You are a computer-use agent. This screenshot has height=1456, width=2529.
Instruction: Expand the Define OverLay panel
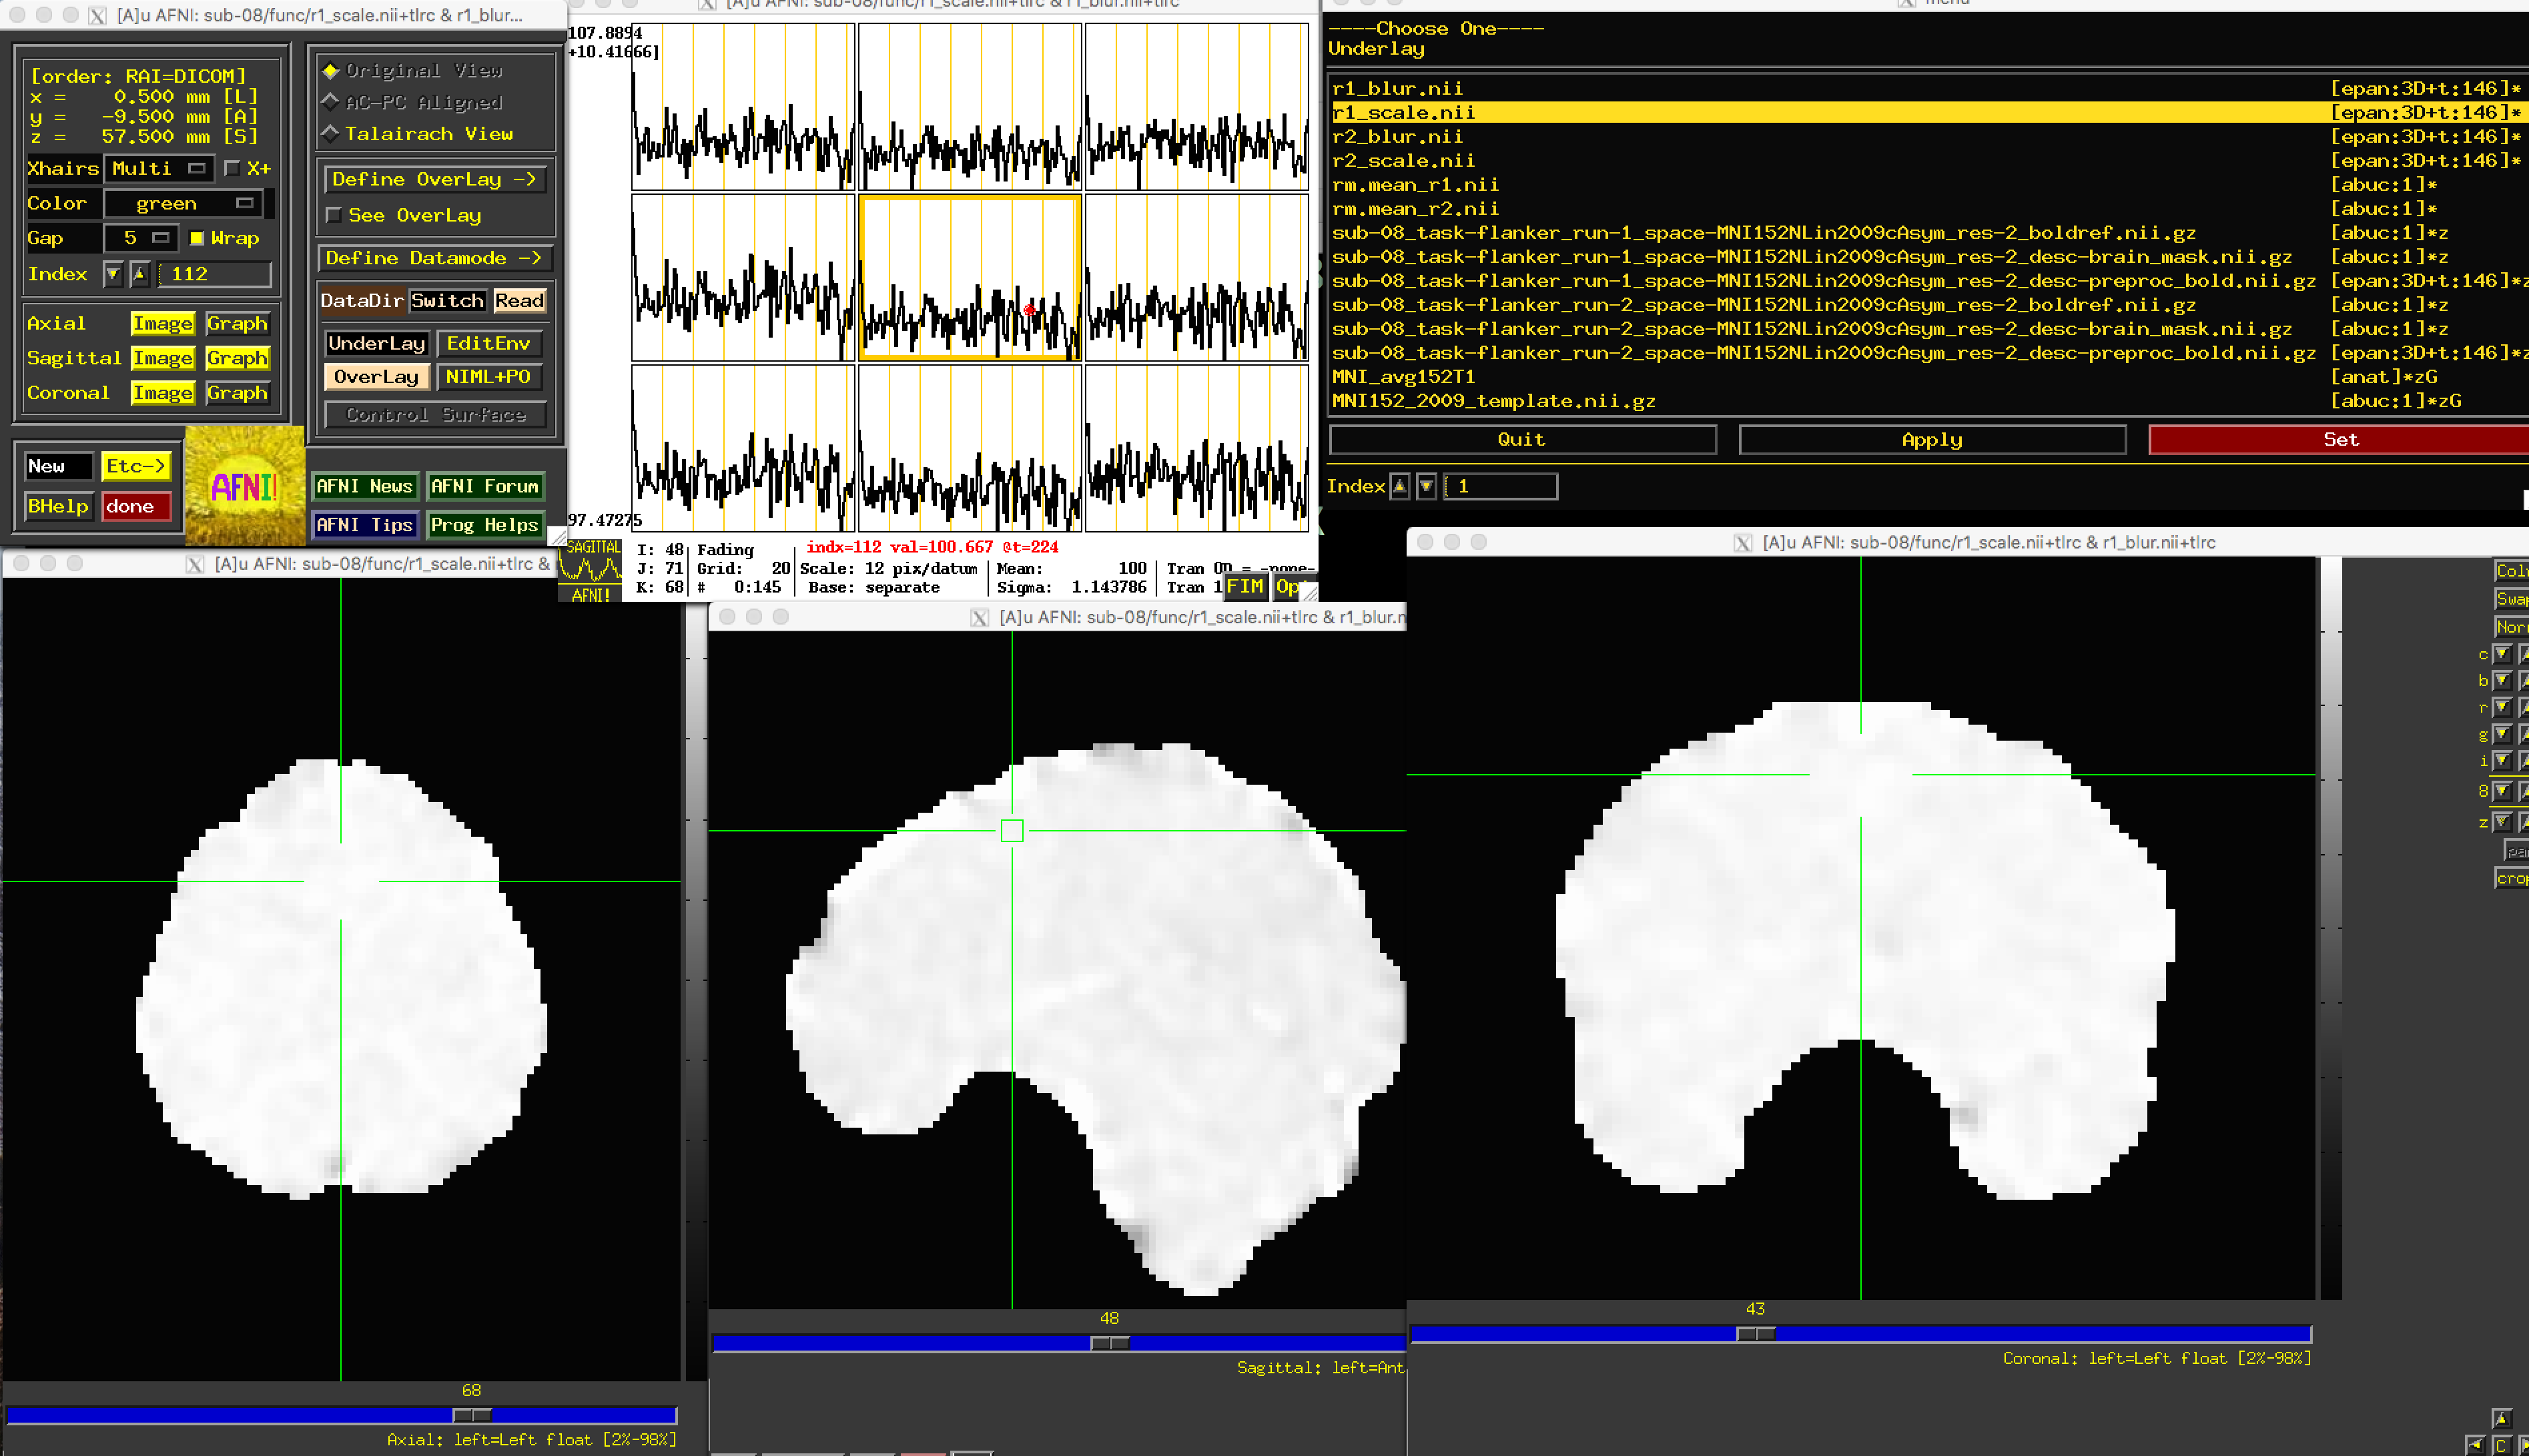pos(434,180)
